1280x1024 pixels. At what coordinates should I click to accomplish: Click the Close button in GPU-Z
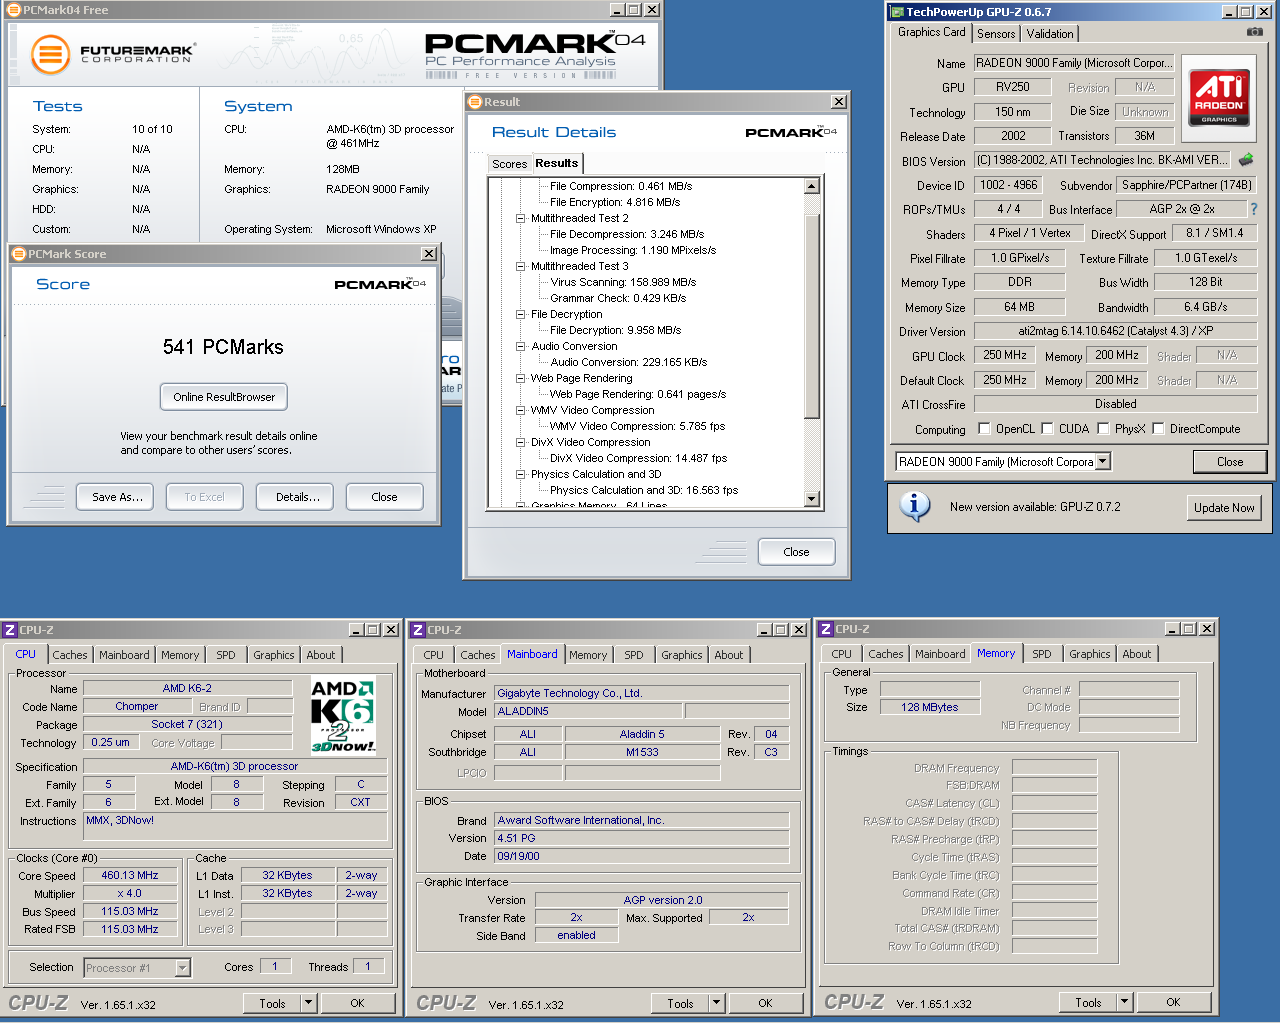[x=1230, y=462]
